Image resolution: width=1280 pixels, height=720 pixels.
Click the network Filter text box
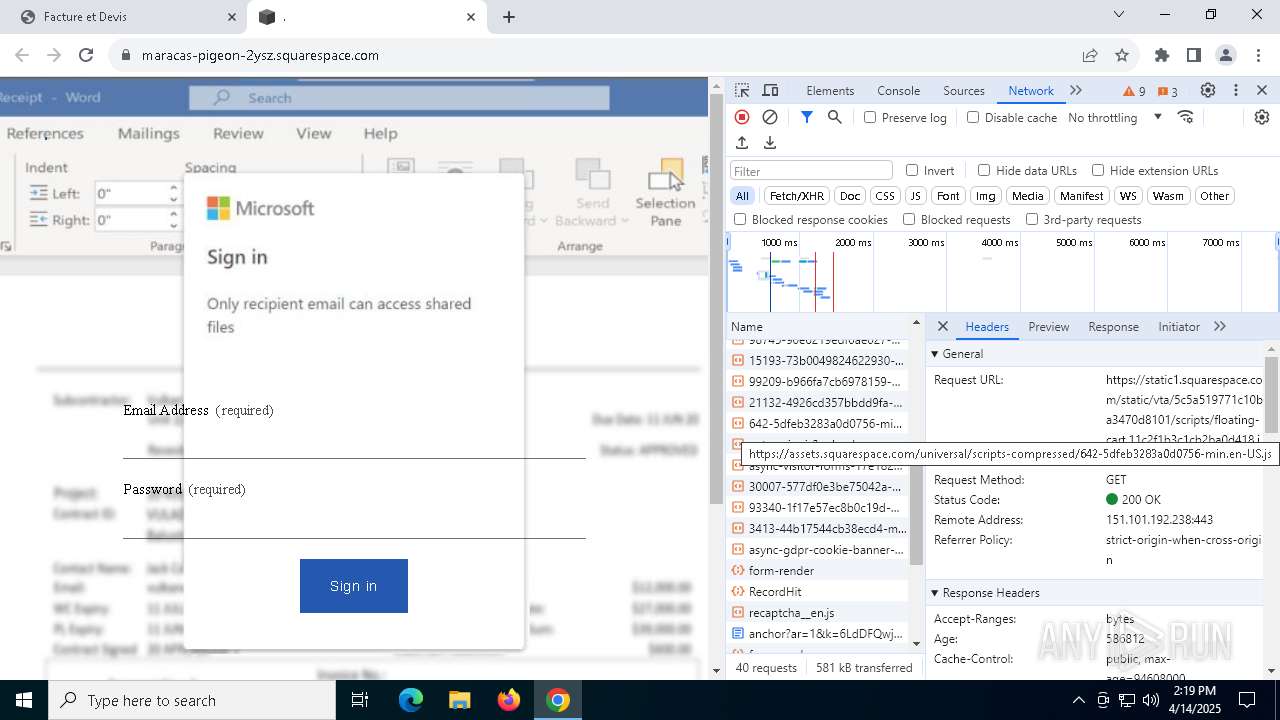[x=811, y=171]
